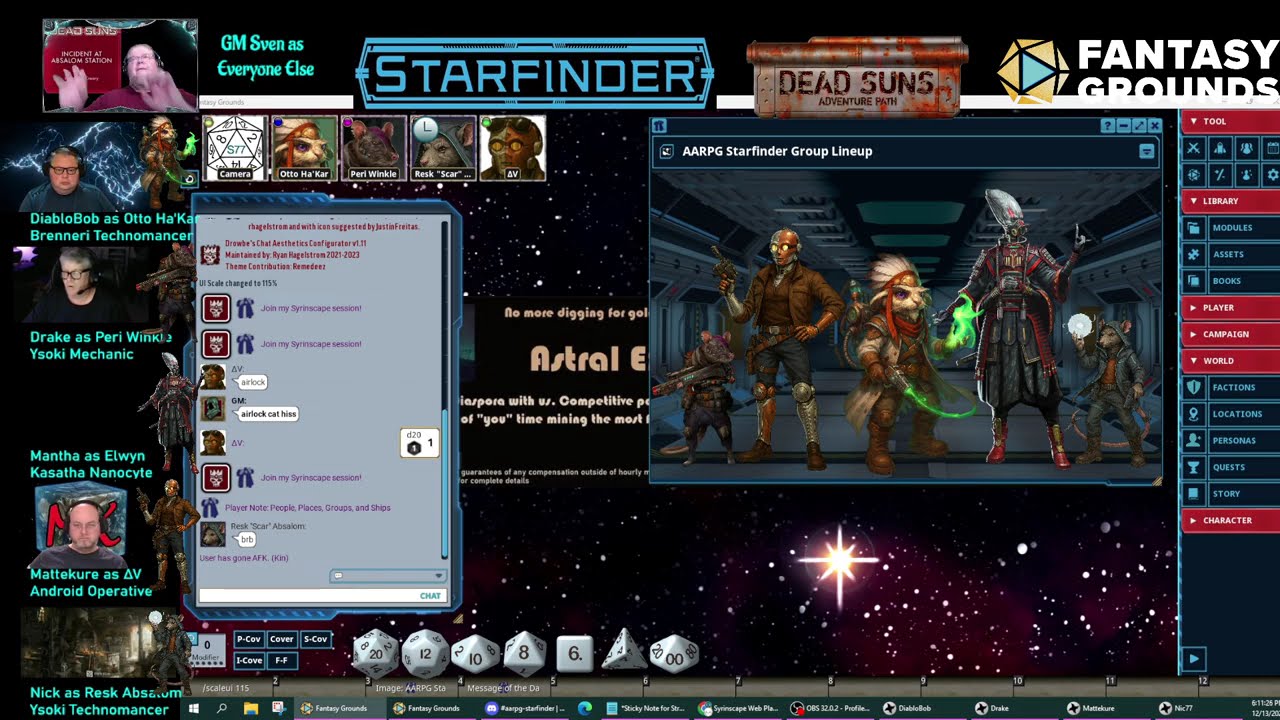Toggle the pin at Group Lineup top-left corner

(660, 126)
